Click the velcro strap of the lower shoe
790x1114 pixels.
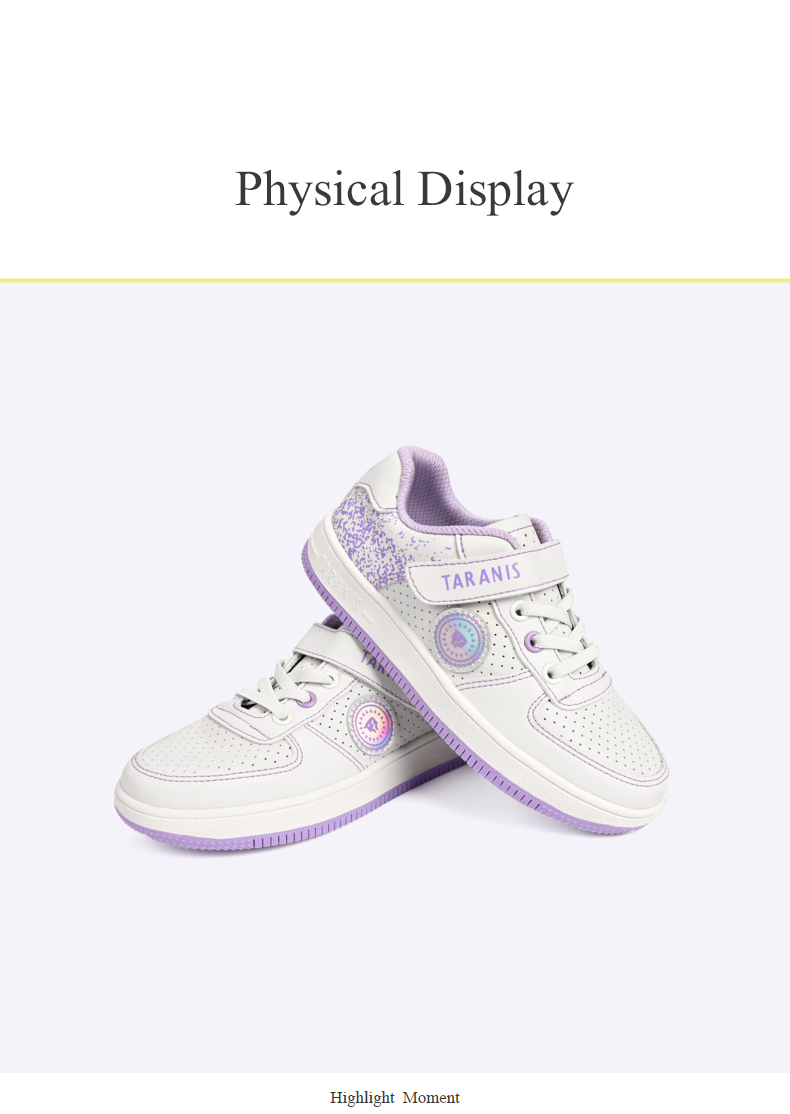pos(328,641)
